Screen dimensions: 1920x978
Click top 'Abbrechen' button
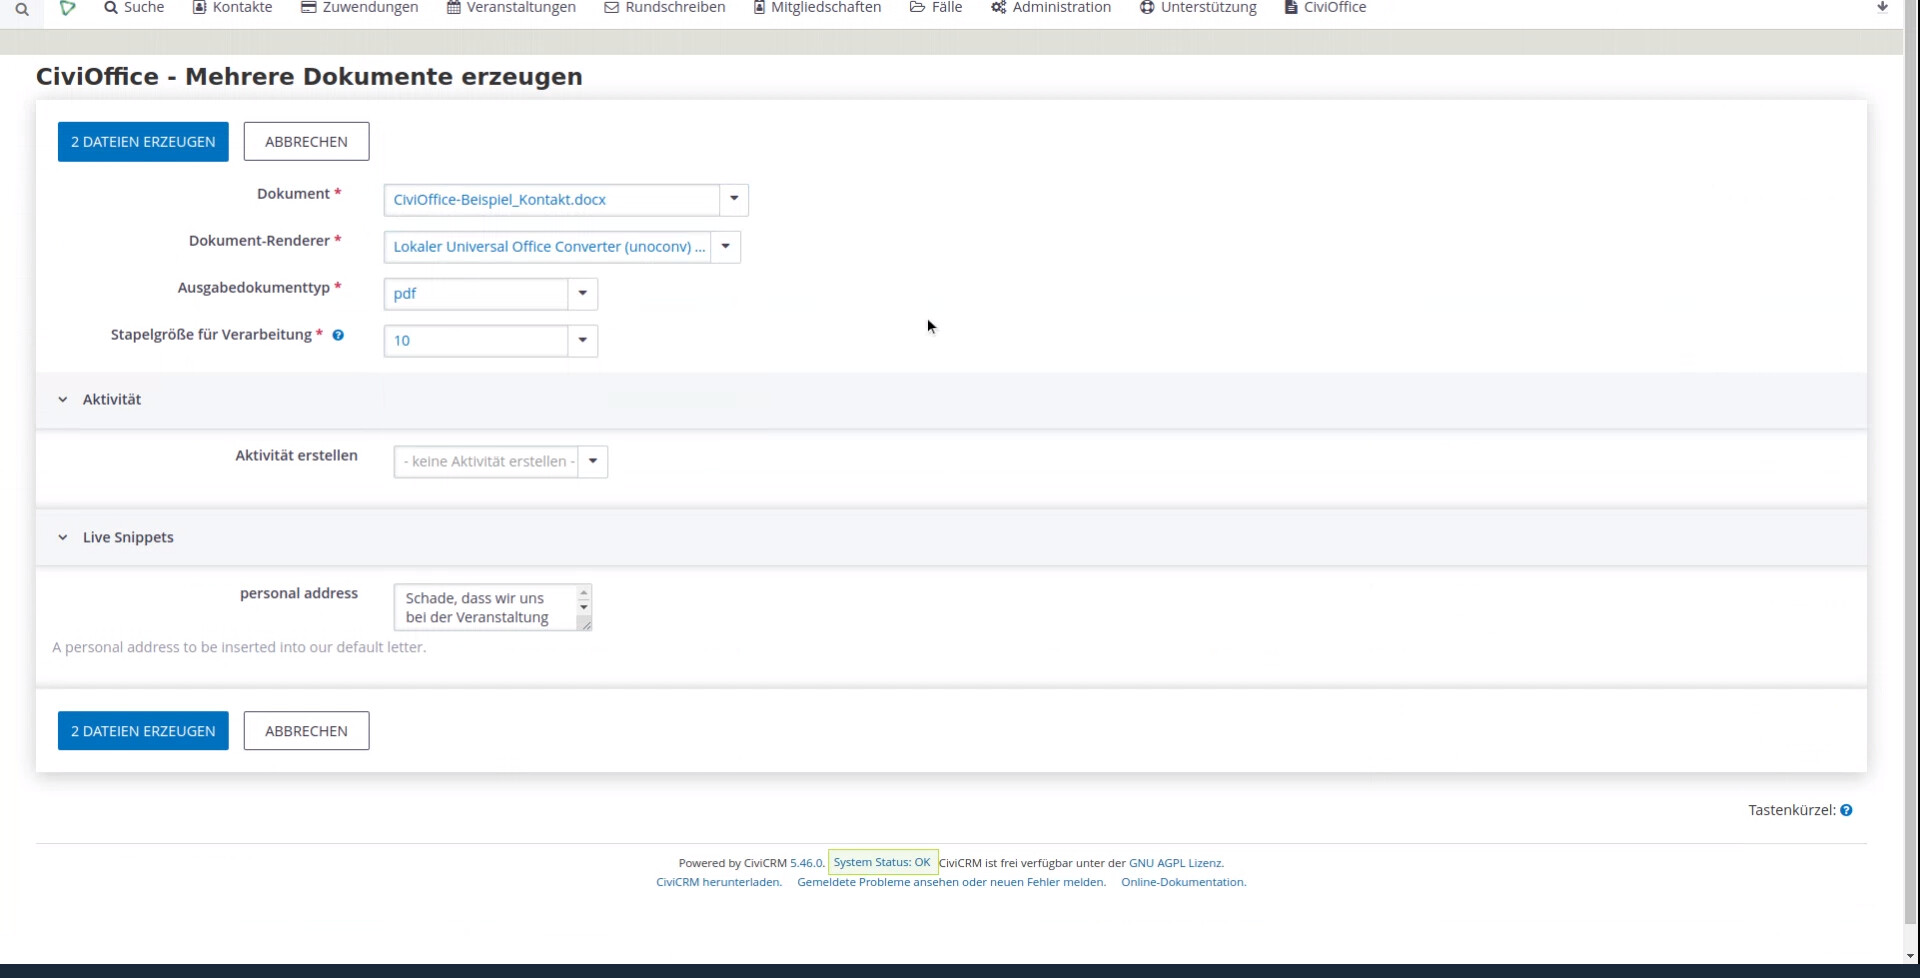click(306, 142)
